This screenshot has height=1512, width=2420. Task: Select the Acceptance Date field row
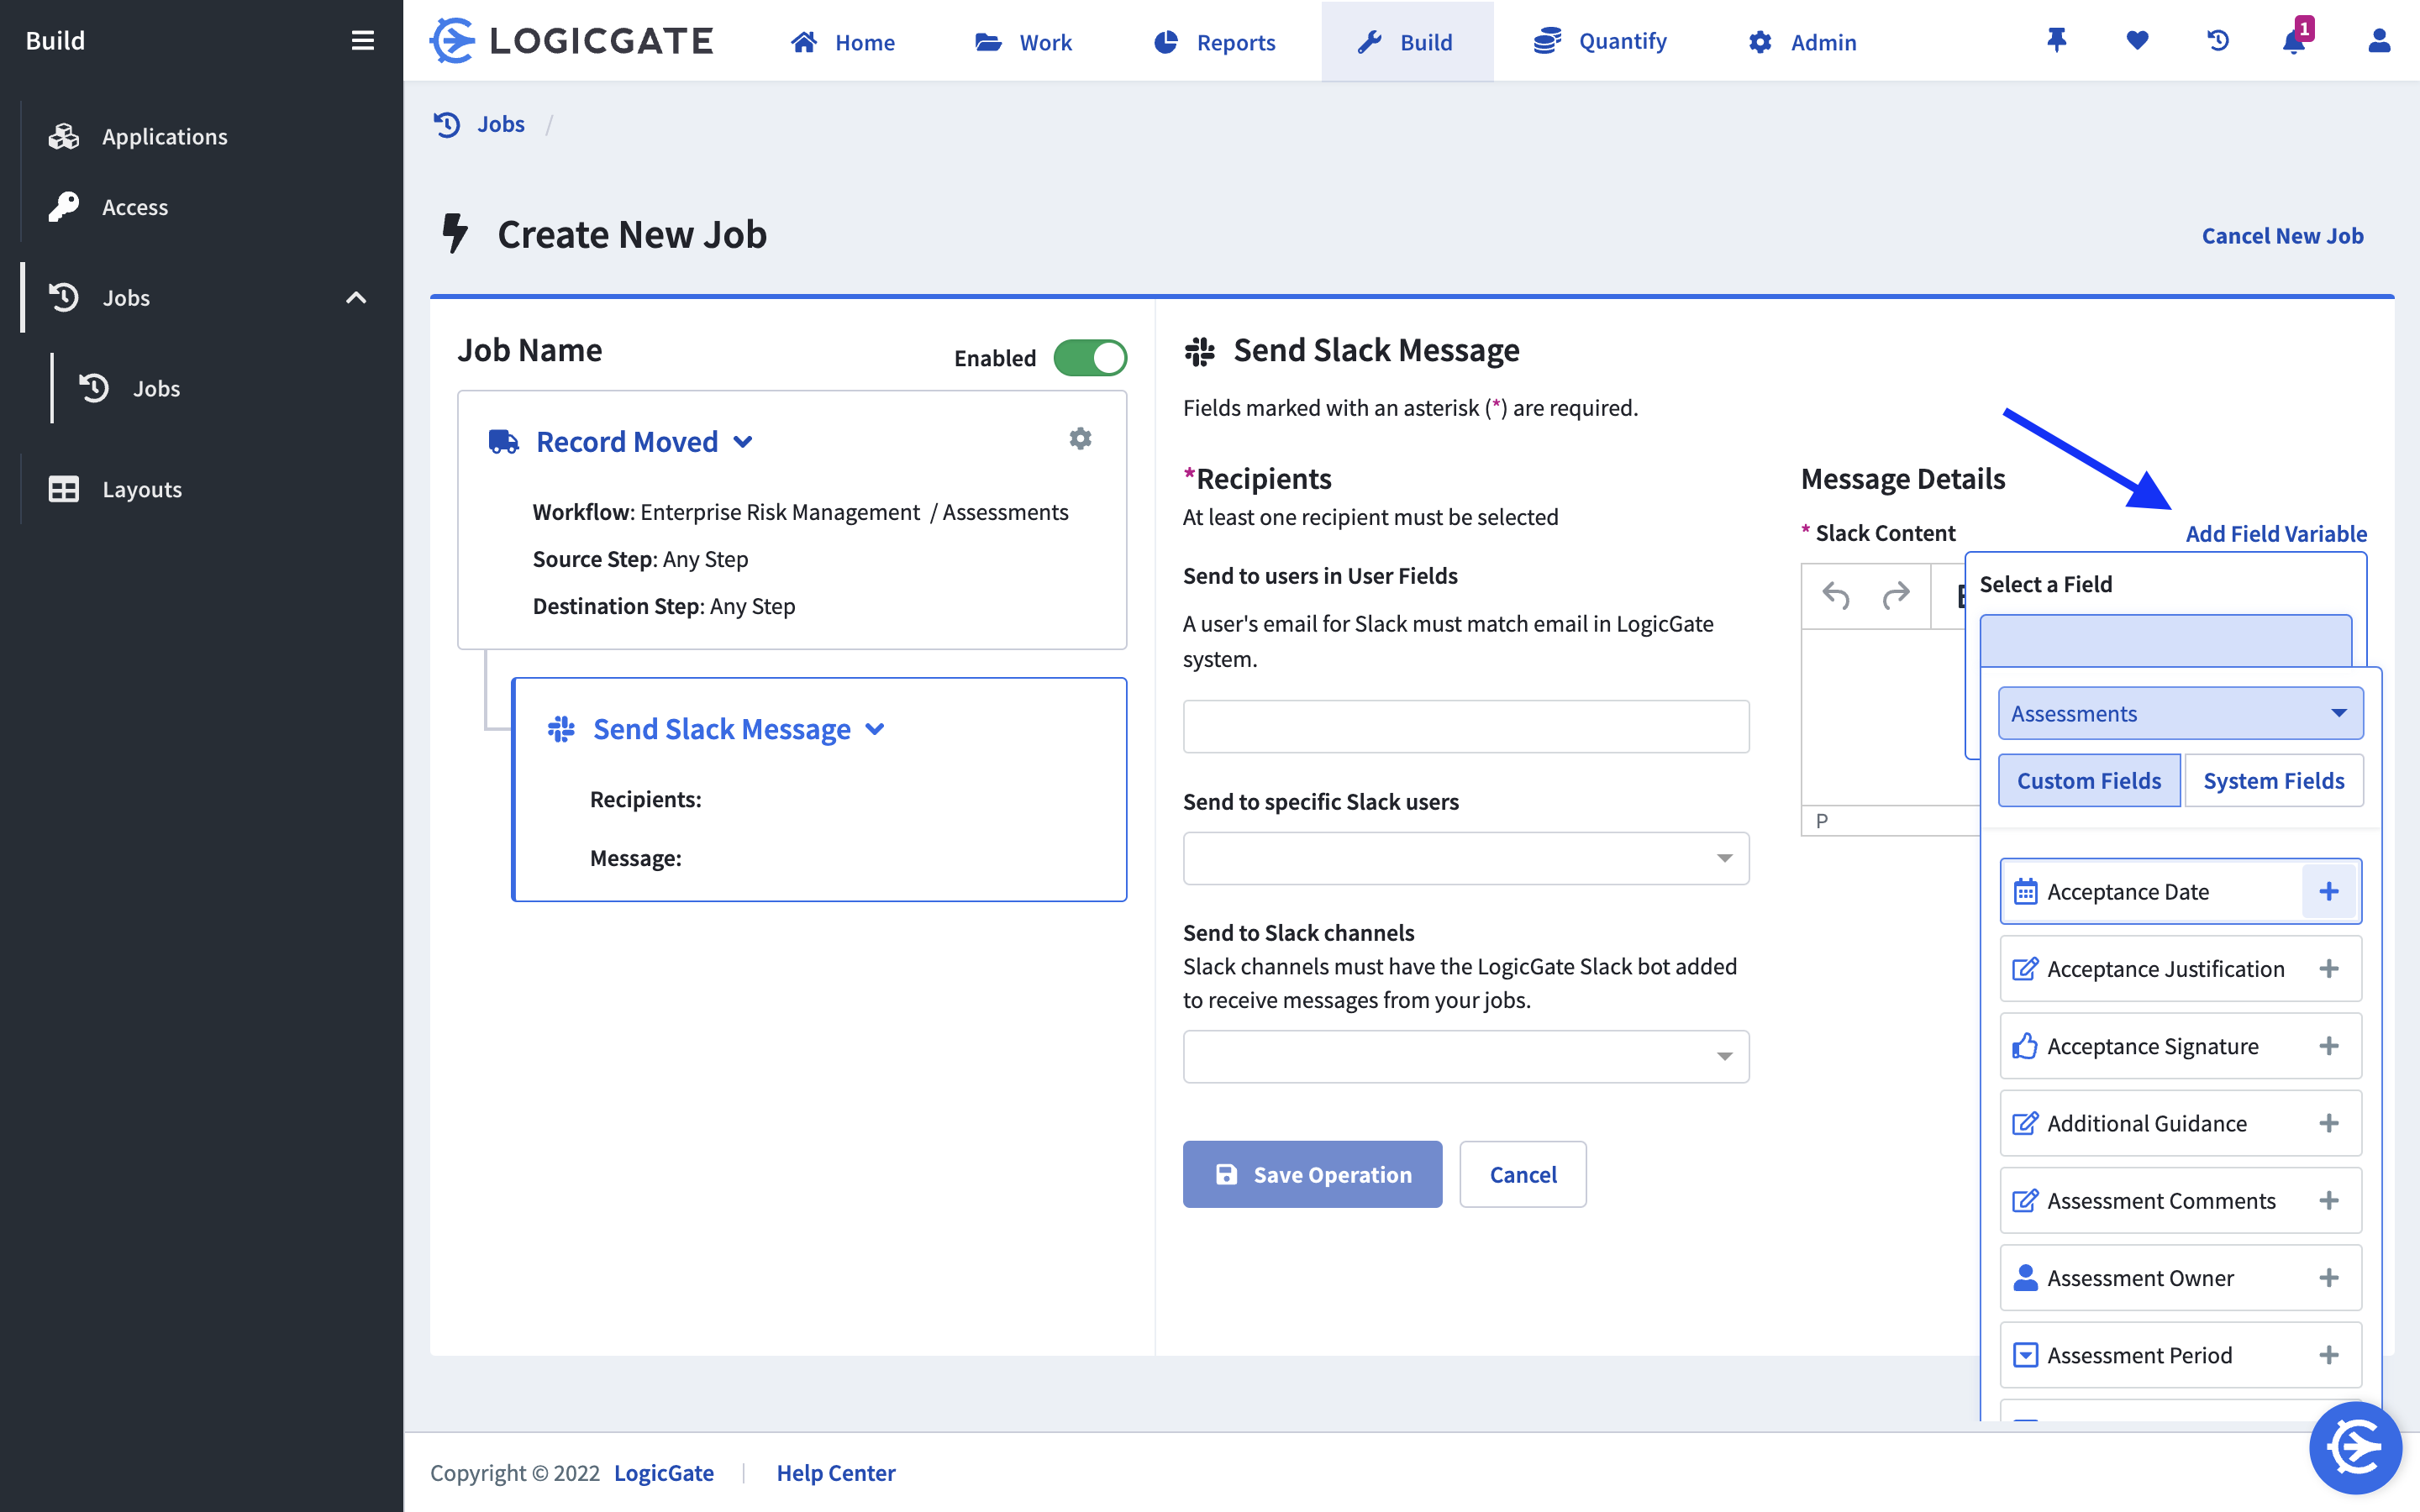[2181, 891]
